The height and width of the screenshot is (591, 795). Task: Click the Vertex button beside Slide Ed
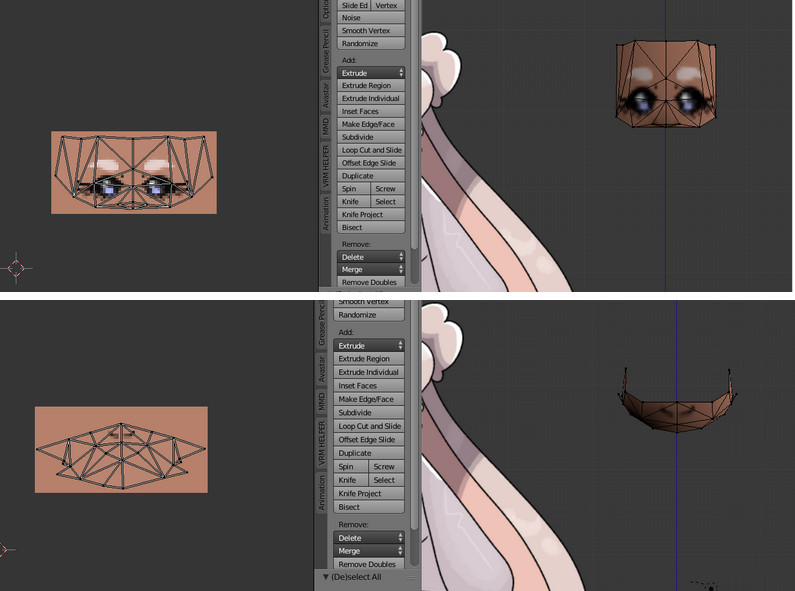(x=387, y=5)
